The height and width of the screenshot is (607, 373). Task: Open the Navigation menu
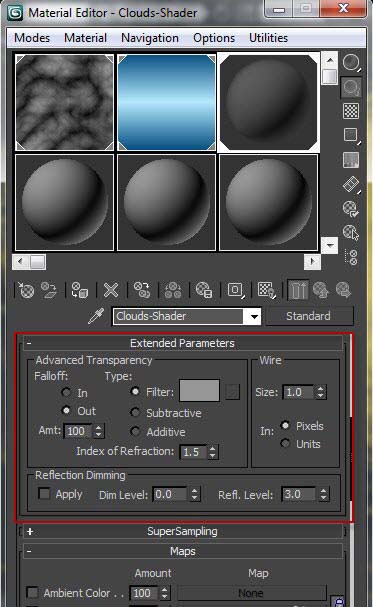(150, 38)
